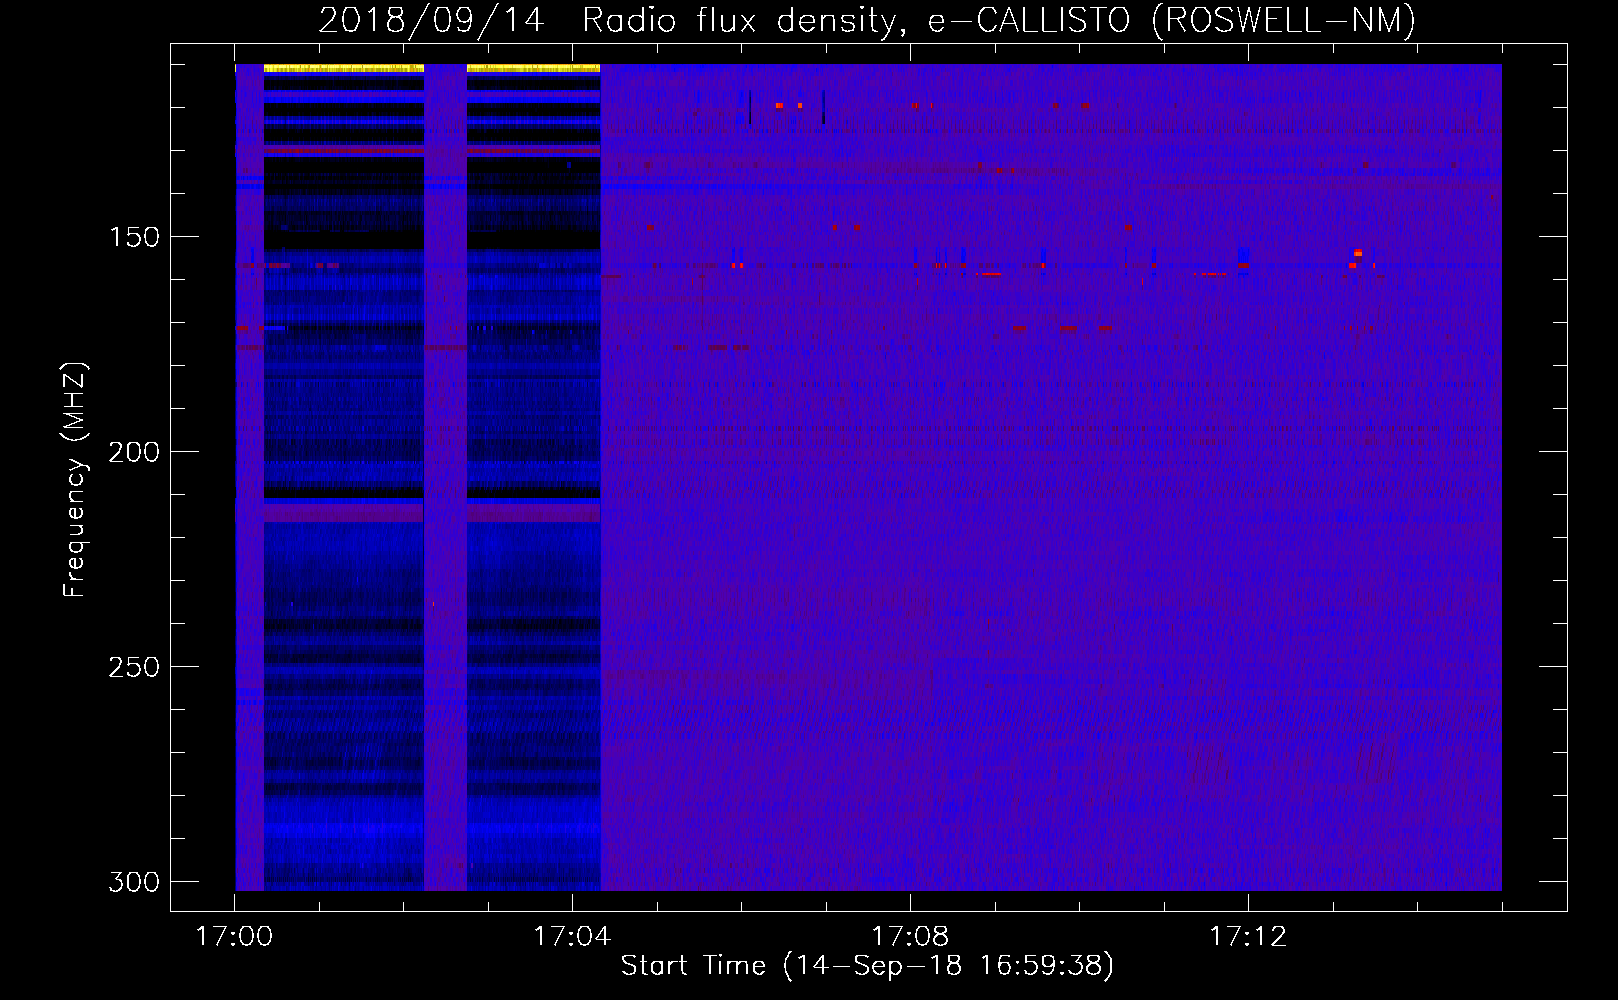Click the 17:04 time tick label
Image resolution: width=1618 pixels, height=1000 pixels.
pyautogui.click(x=572, y=937)
